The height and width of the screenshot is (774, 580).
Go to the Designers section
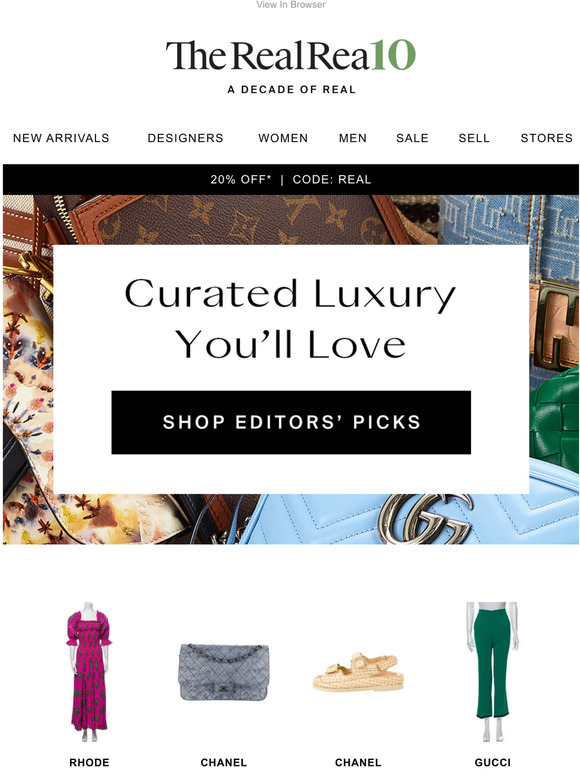pos(185,138)
